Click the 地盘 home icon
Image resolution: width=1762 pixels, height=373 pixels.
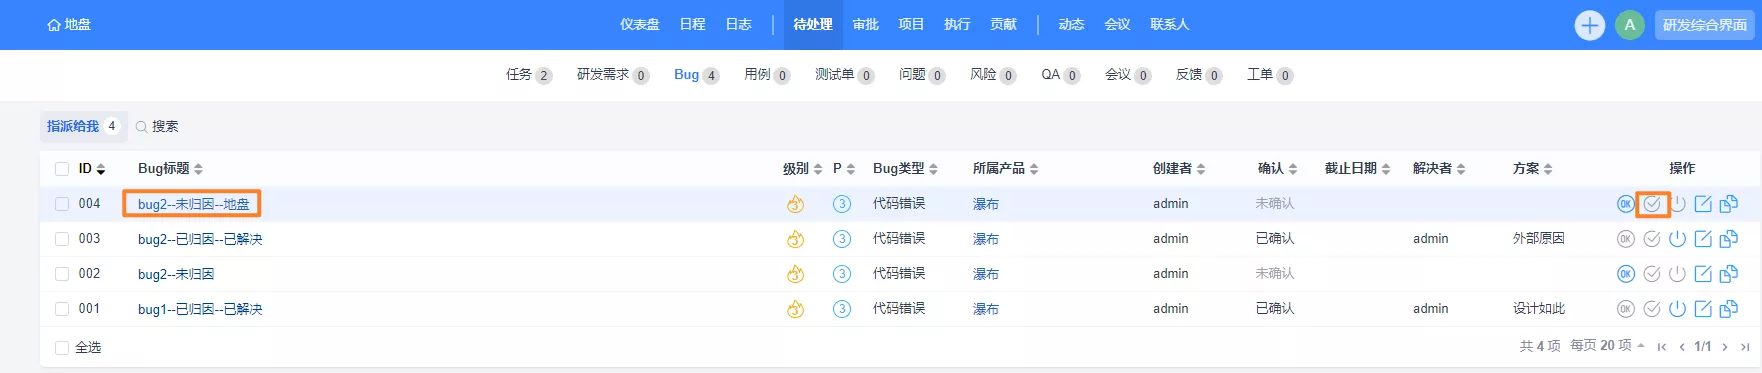[54, 25]
